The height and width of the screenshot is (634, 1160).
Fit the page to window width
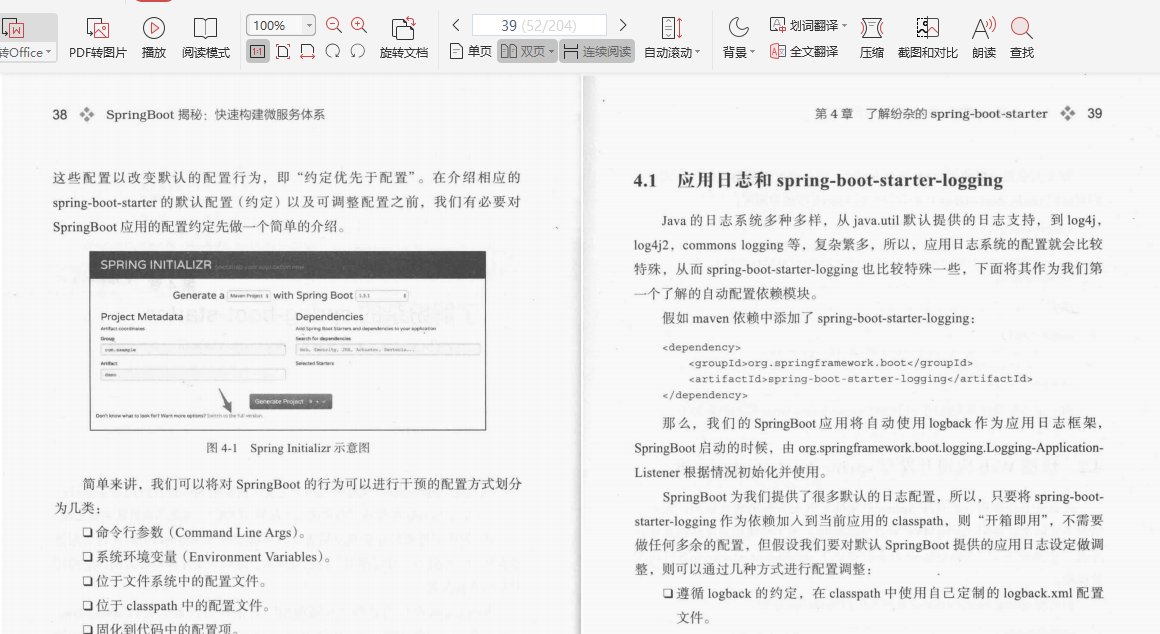click(308, 52)
